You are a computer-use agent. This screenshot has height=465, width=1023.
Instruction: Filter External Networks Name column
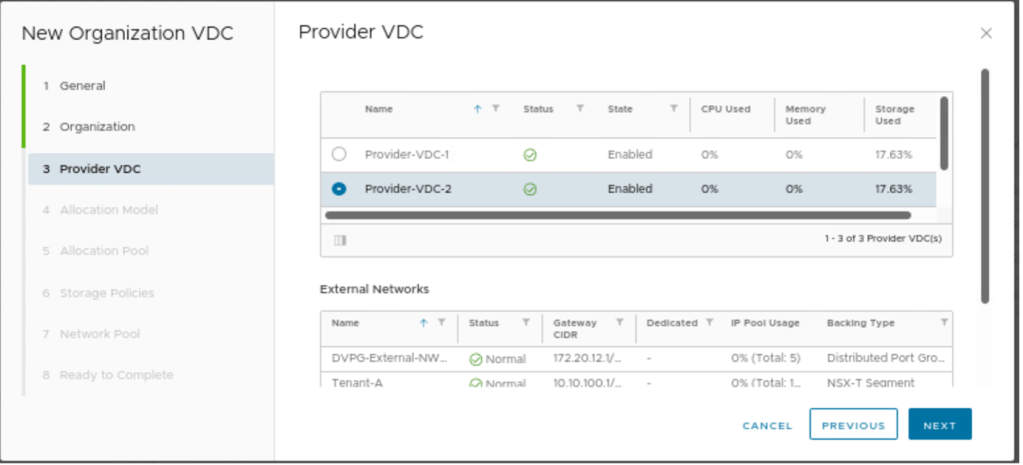(441, 323)
